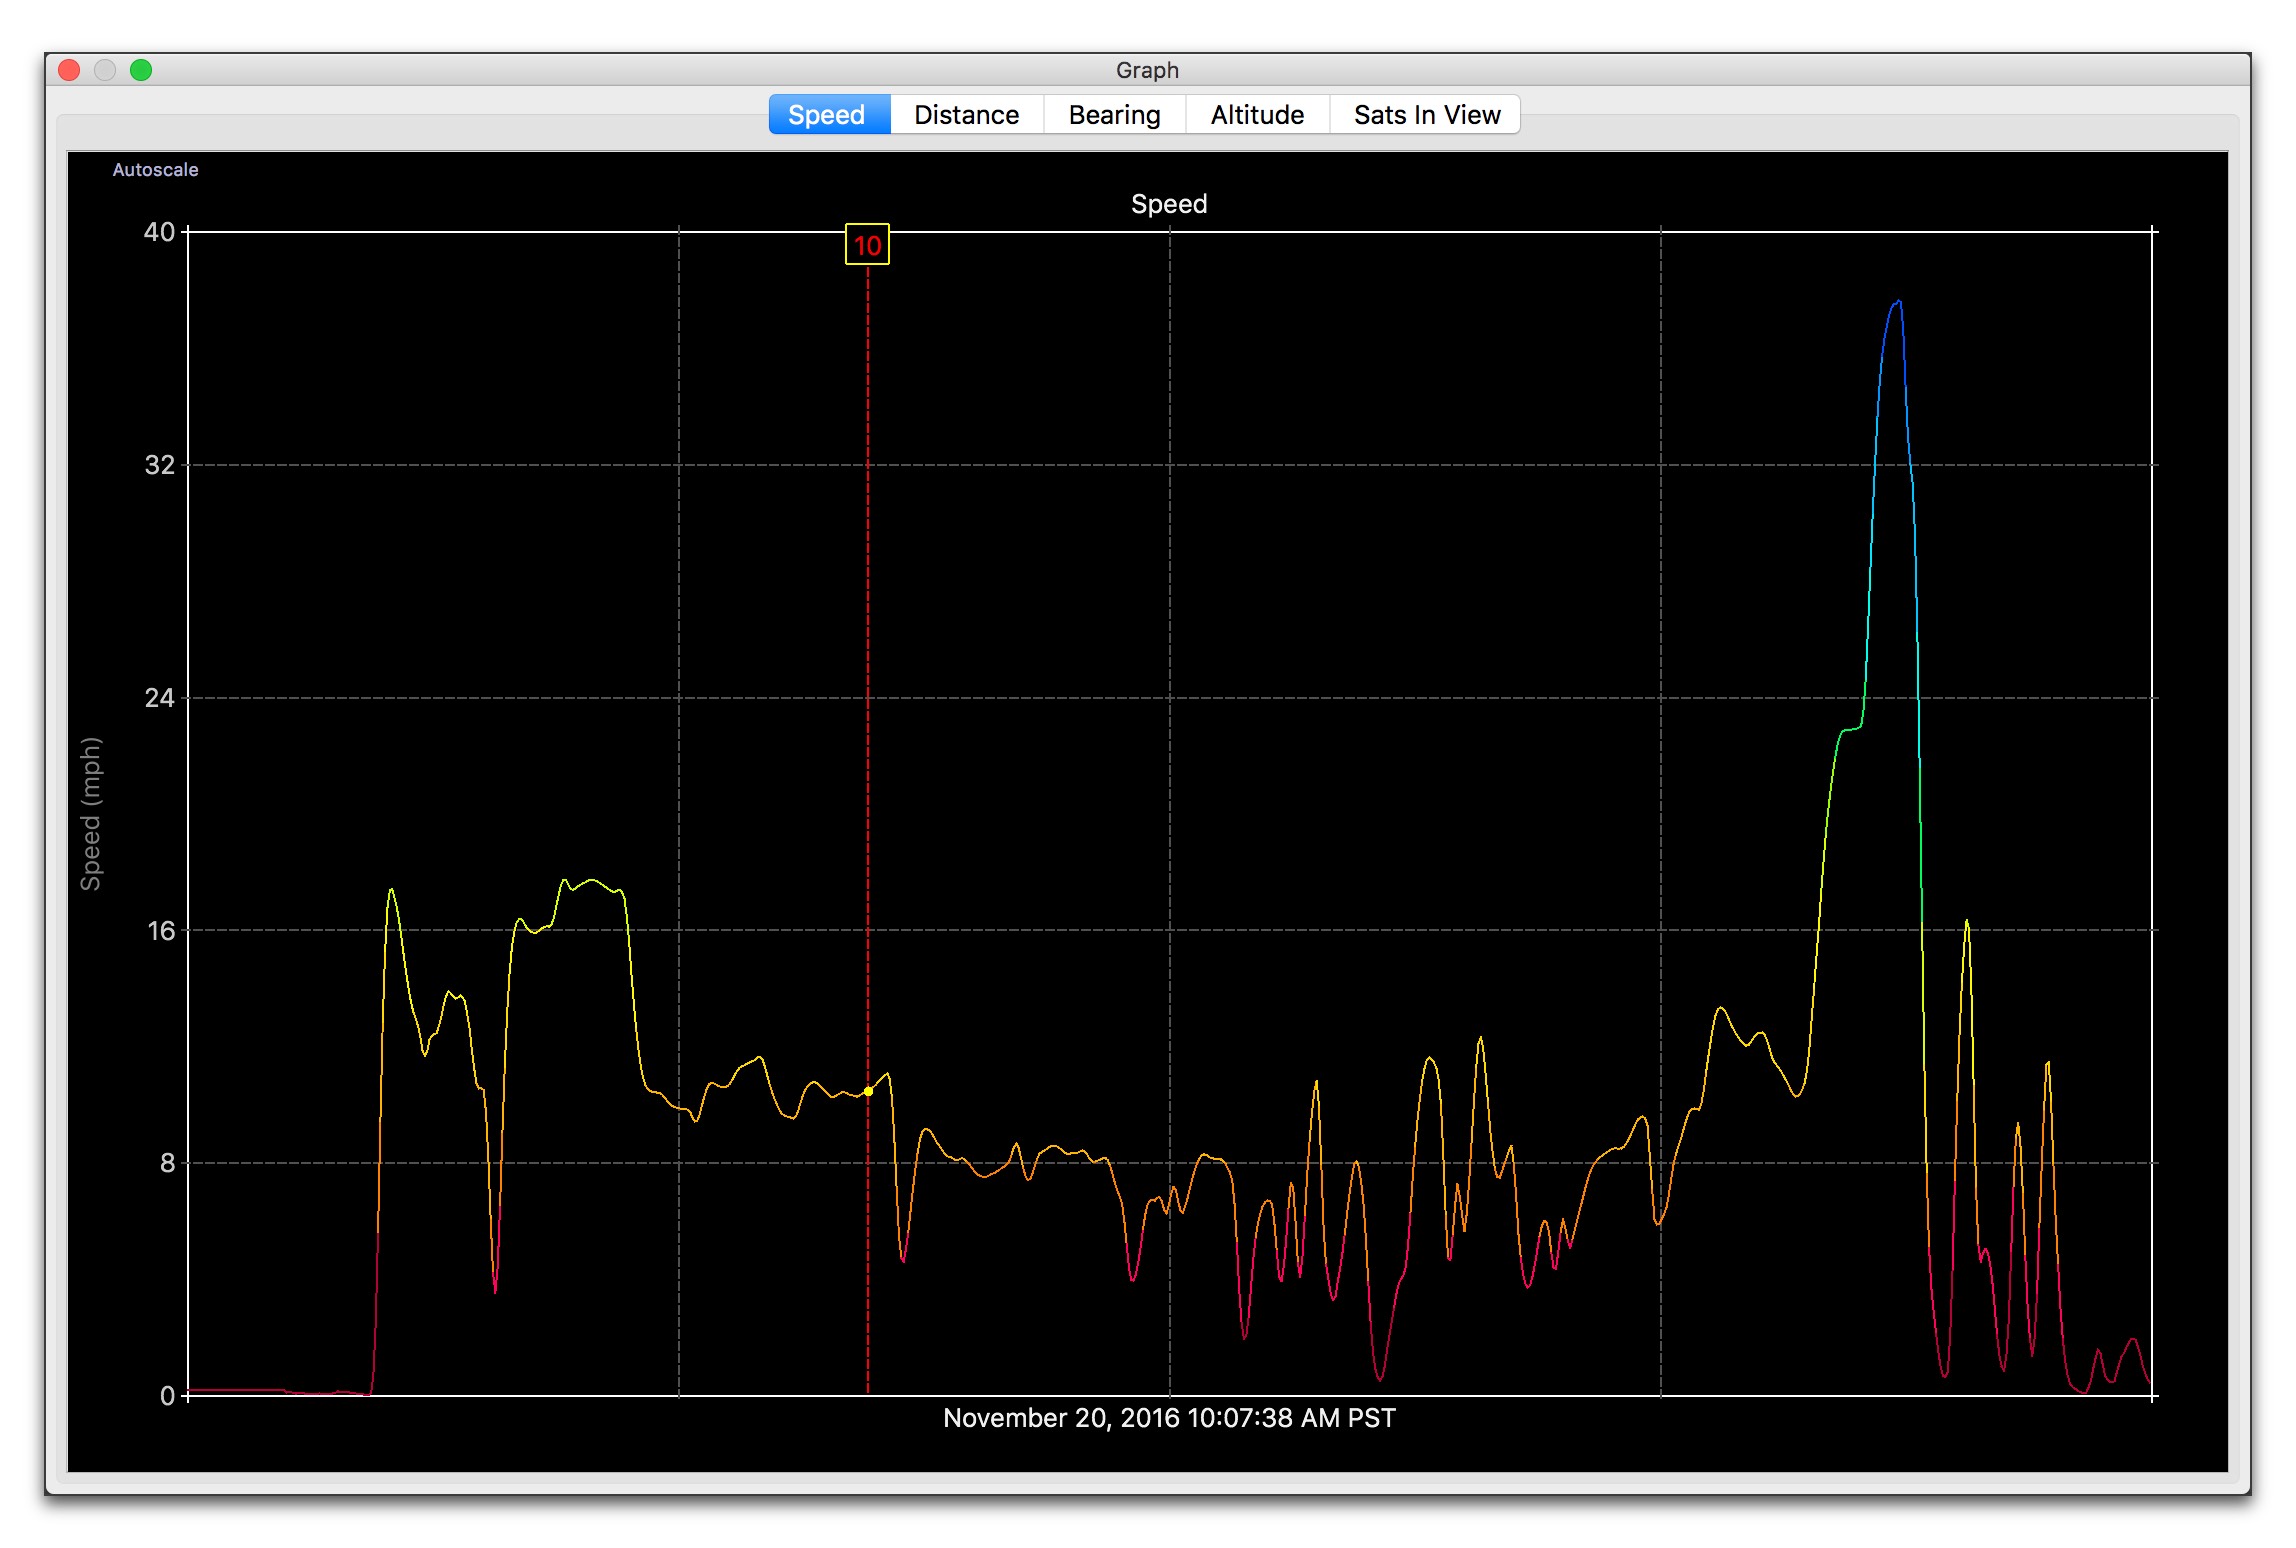The height and width of the screenshot is (1548, 2296).
Task: Select the Bearing tab
Action: pos(1114,115)
